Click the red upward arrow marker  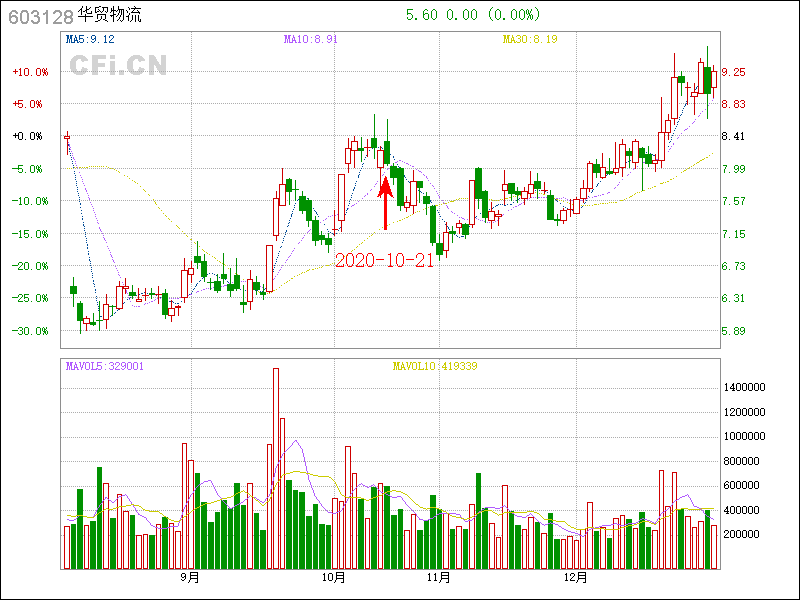[385, 203]
